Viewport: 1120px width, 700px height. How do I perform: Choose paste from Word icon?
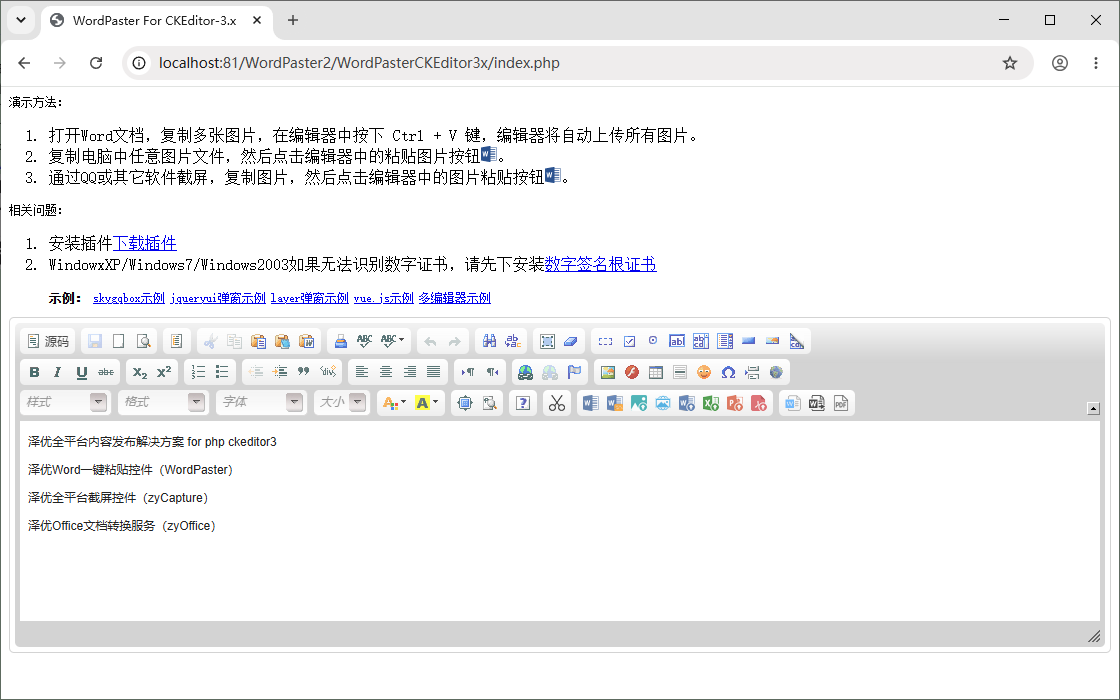(x=306, y=341)
